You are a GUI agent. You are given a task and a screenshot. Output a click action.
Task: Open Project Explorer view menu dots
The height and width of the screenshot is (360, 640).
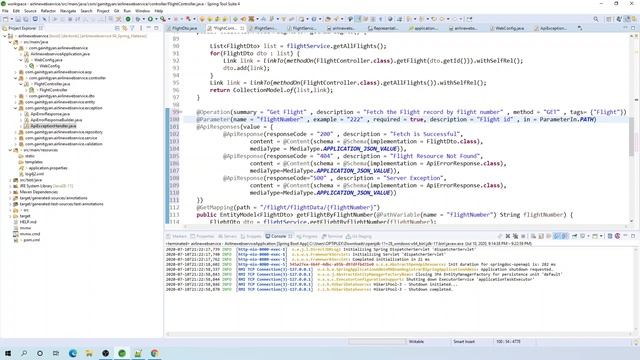141,28
